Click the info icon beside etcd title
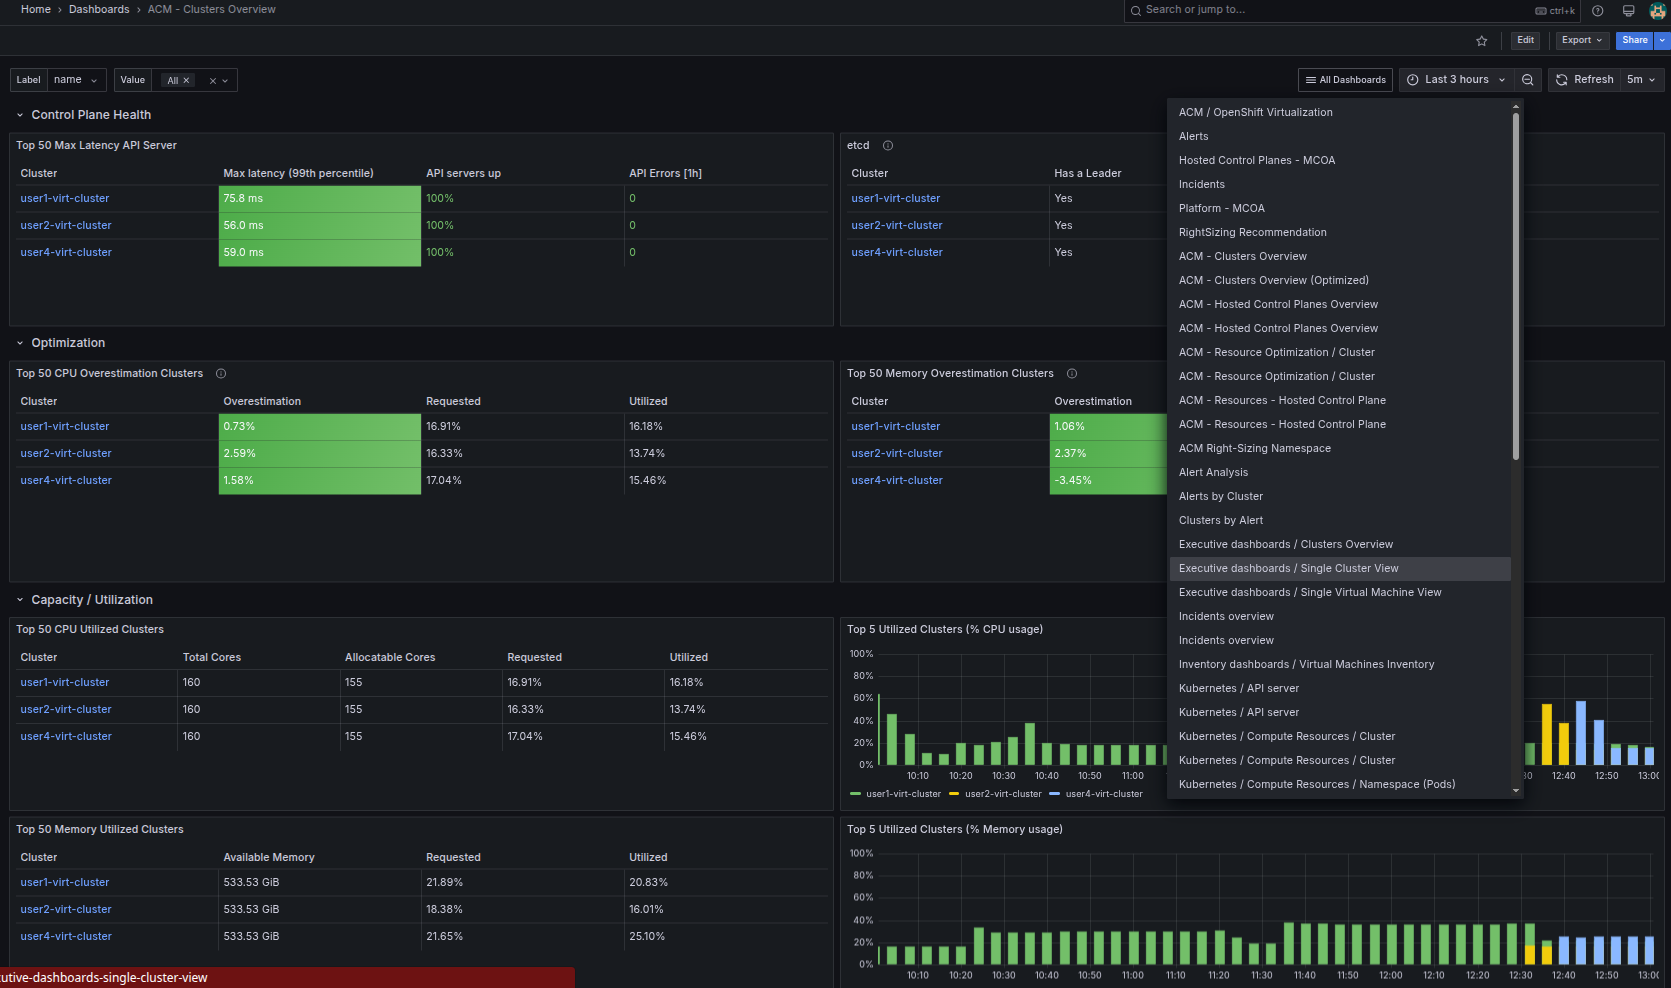This screenshot has width=1671, height=988. (888, 146)
